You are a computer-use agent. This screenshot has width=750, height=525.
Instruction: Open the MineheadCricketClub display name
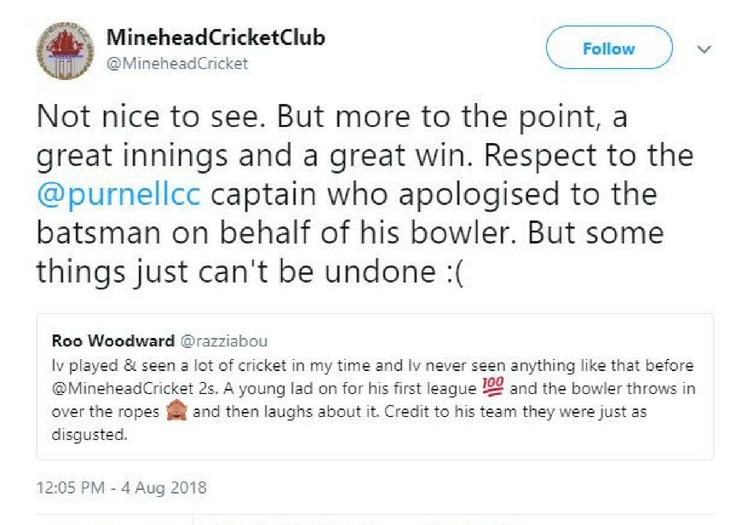215,38
